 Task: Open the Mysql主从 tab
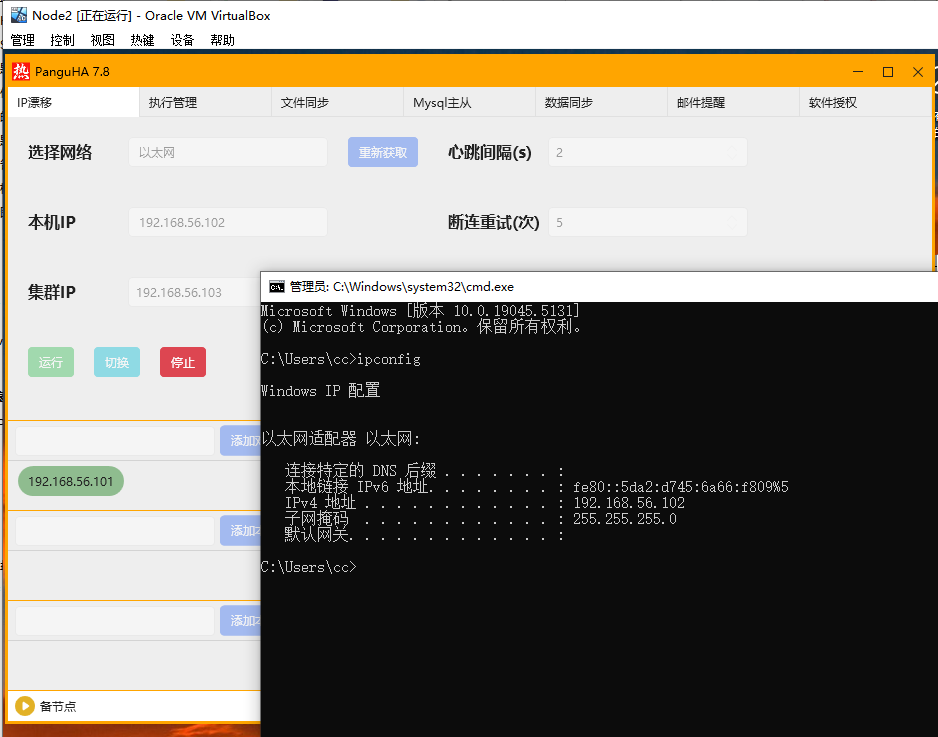[x=469, y=102]
